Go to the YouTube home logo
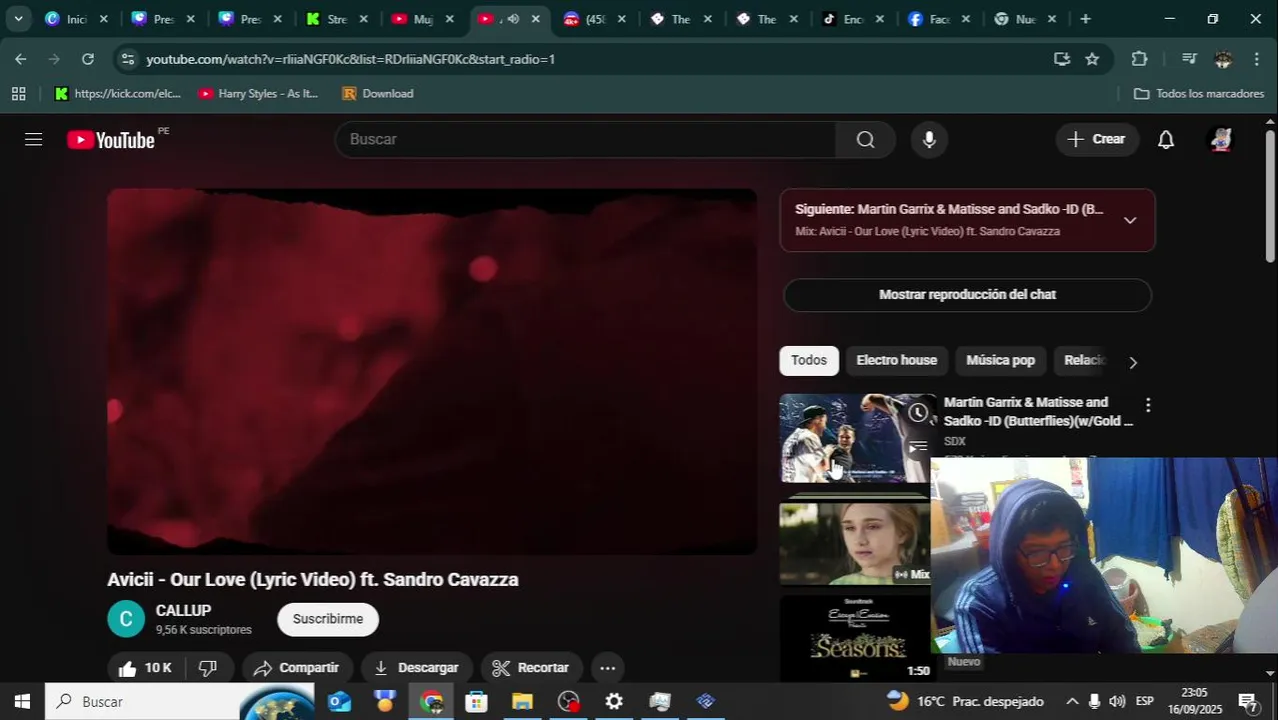The width and height of the screenshot is (1278, 720). pos(111,140)
